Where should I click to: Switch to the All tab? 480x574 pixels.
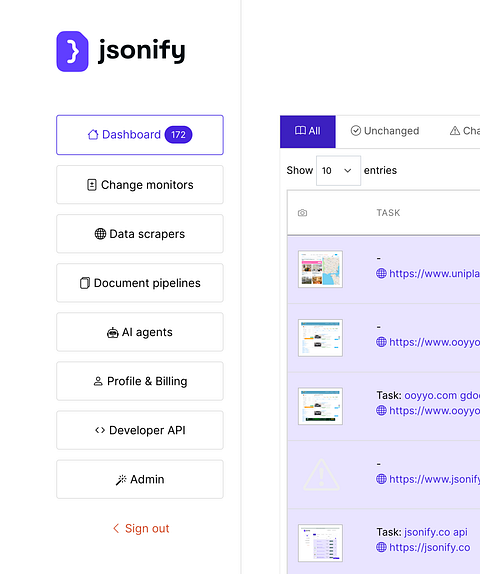308,131
